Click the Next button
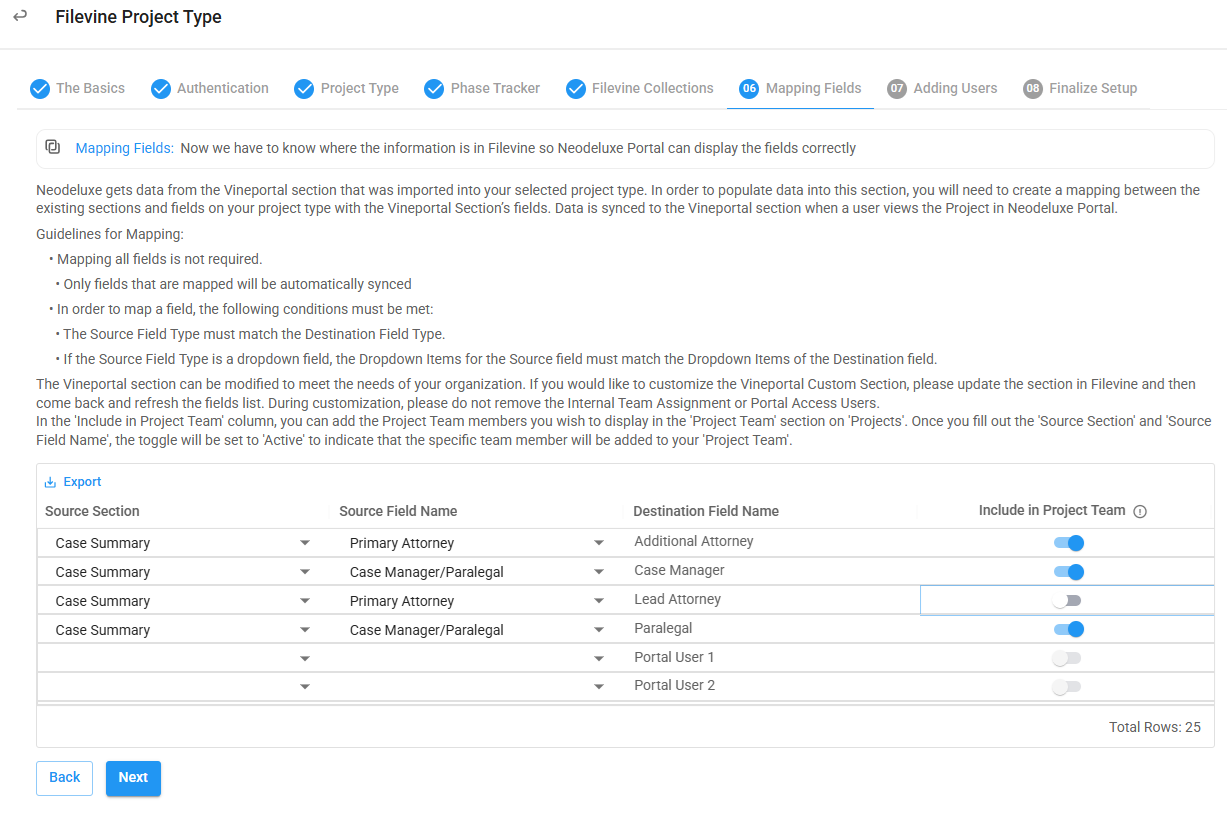 [133, 778]
